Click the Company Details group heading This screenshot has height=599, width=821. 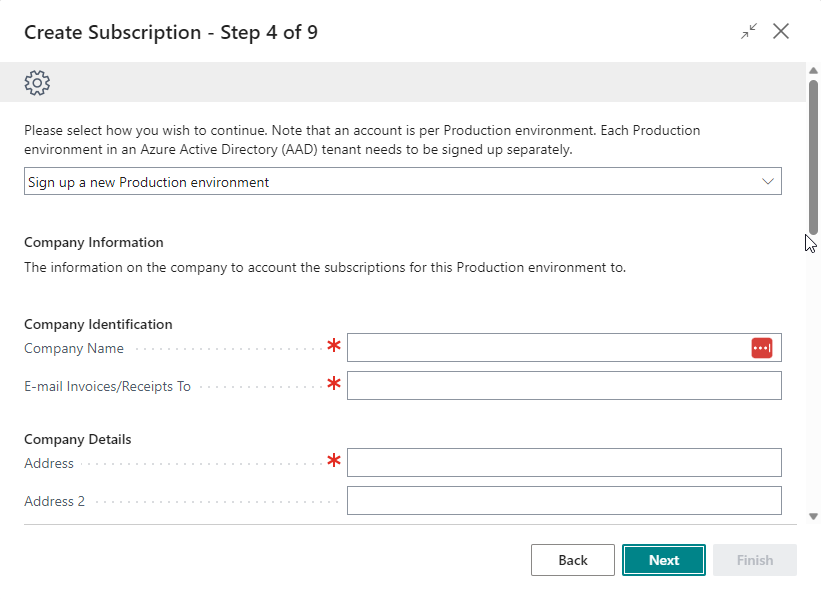pos(77,439)
